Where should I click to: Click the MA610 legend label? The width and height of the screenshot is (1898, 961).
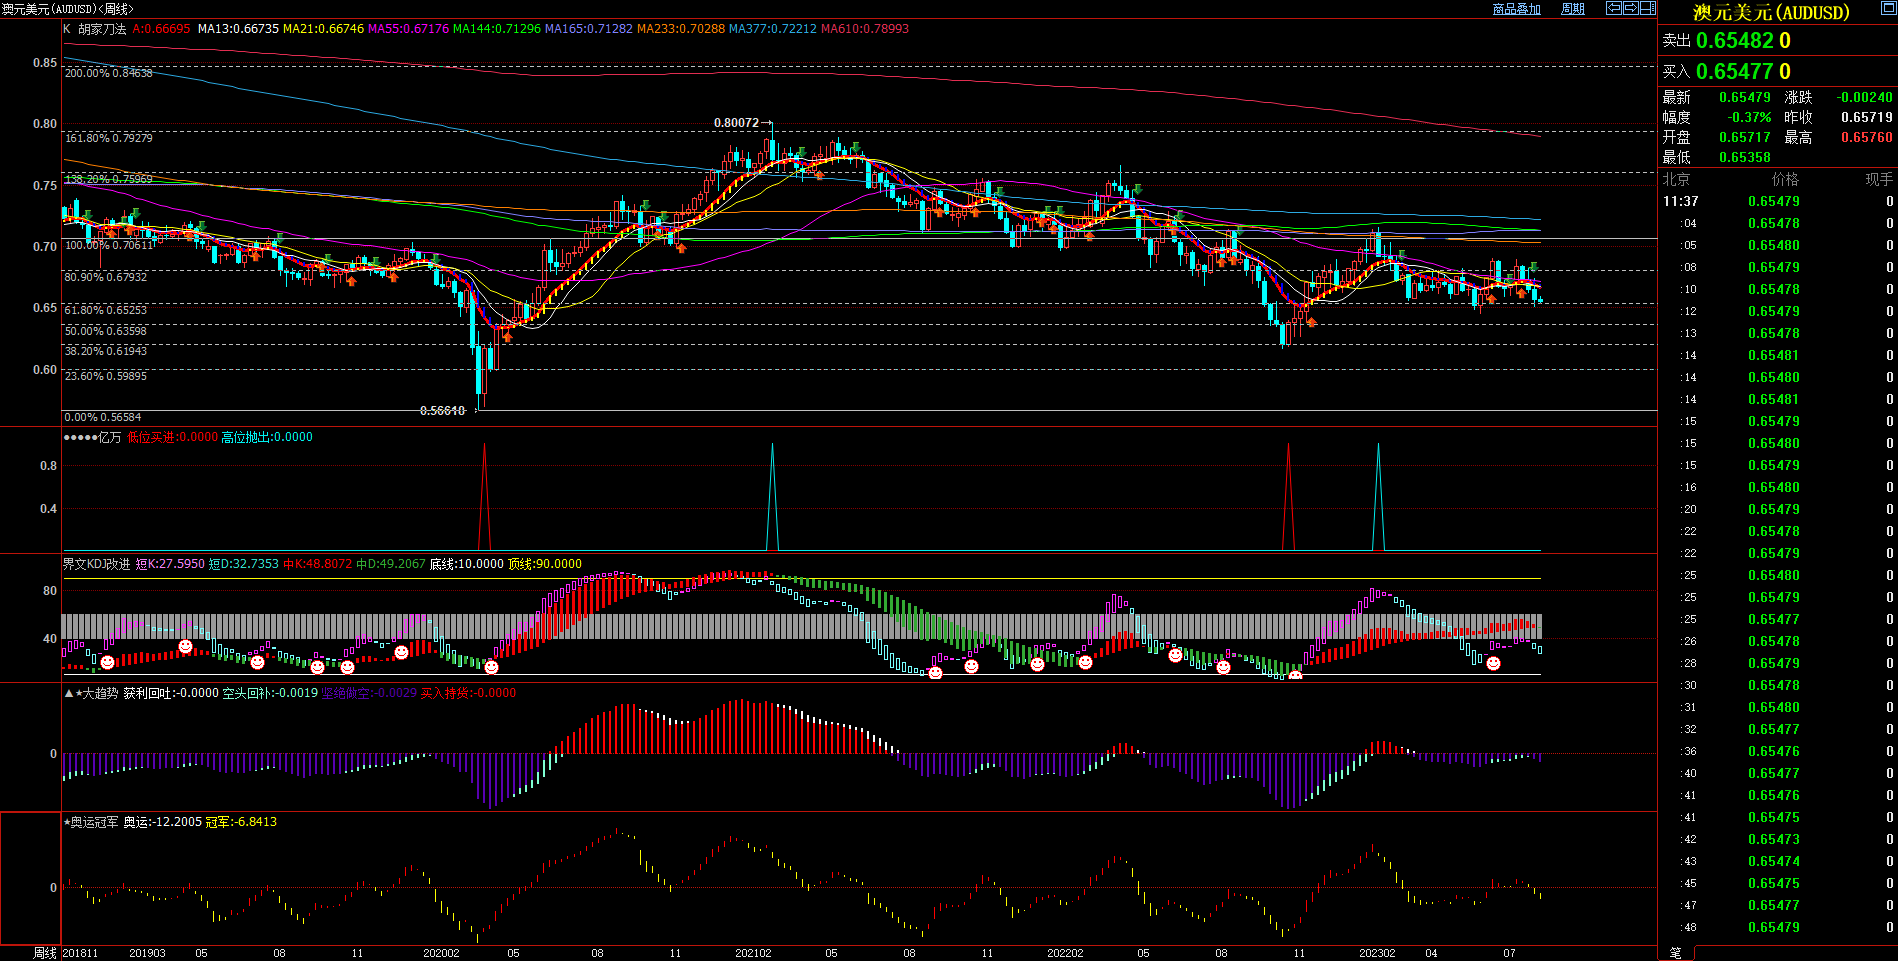pyautogui.click(x=864, y=29)
